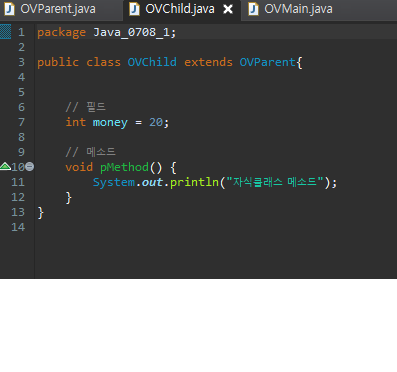
Task: Click the '// 필드' comment on line 6
Action: click(x=86, y=107)
